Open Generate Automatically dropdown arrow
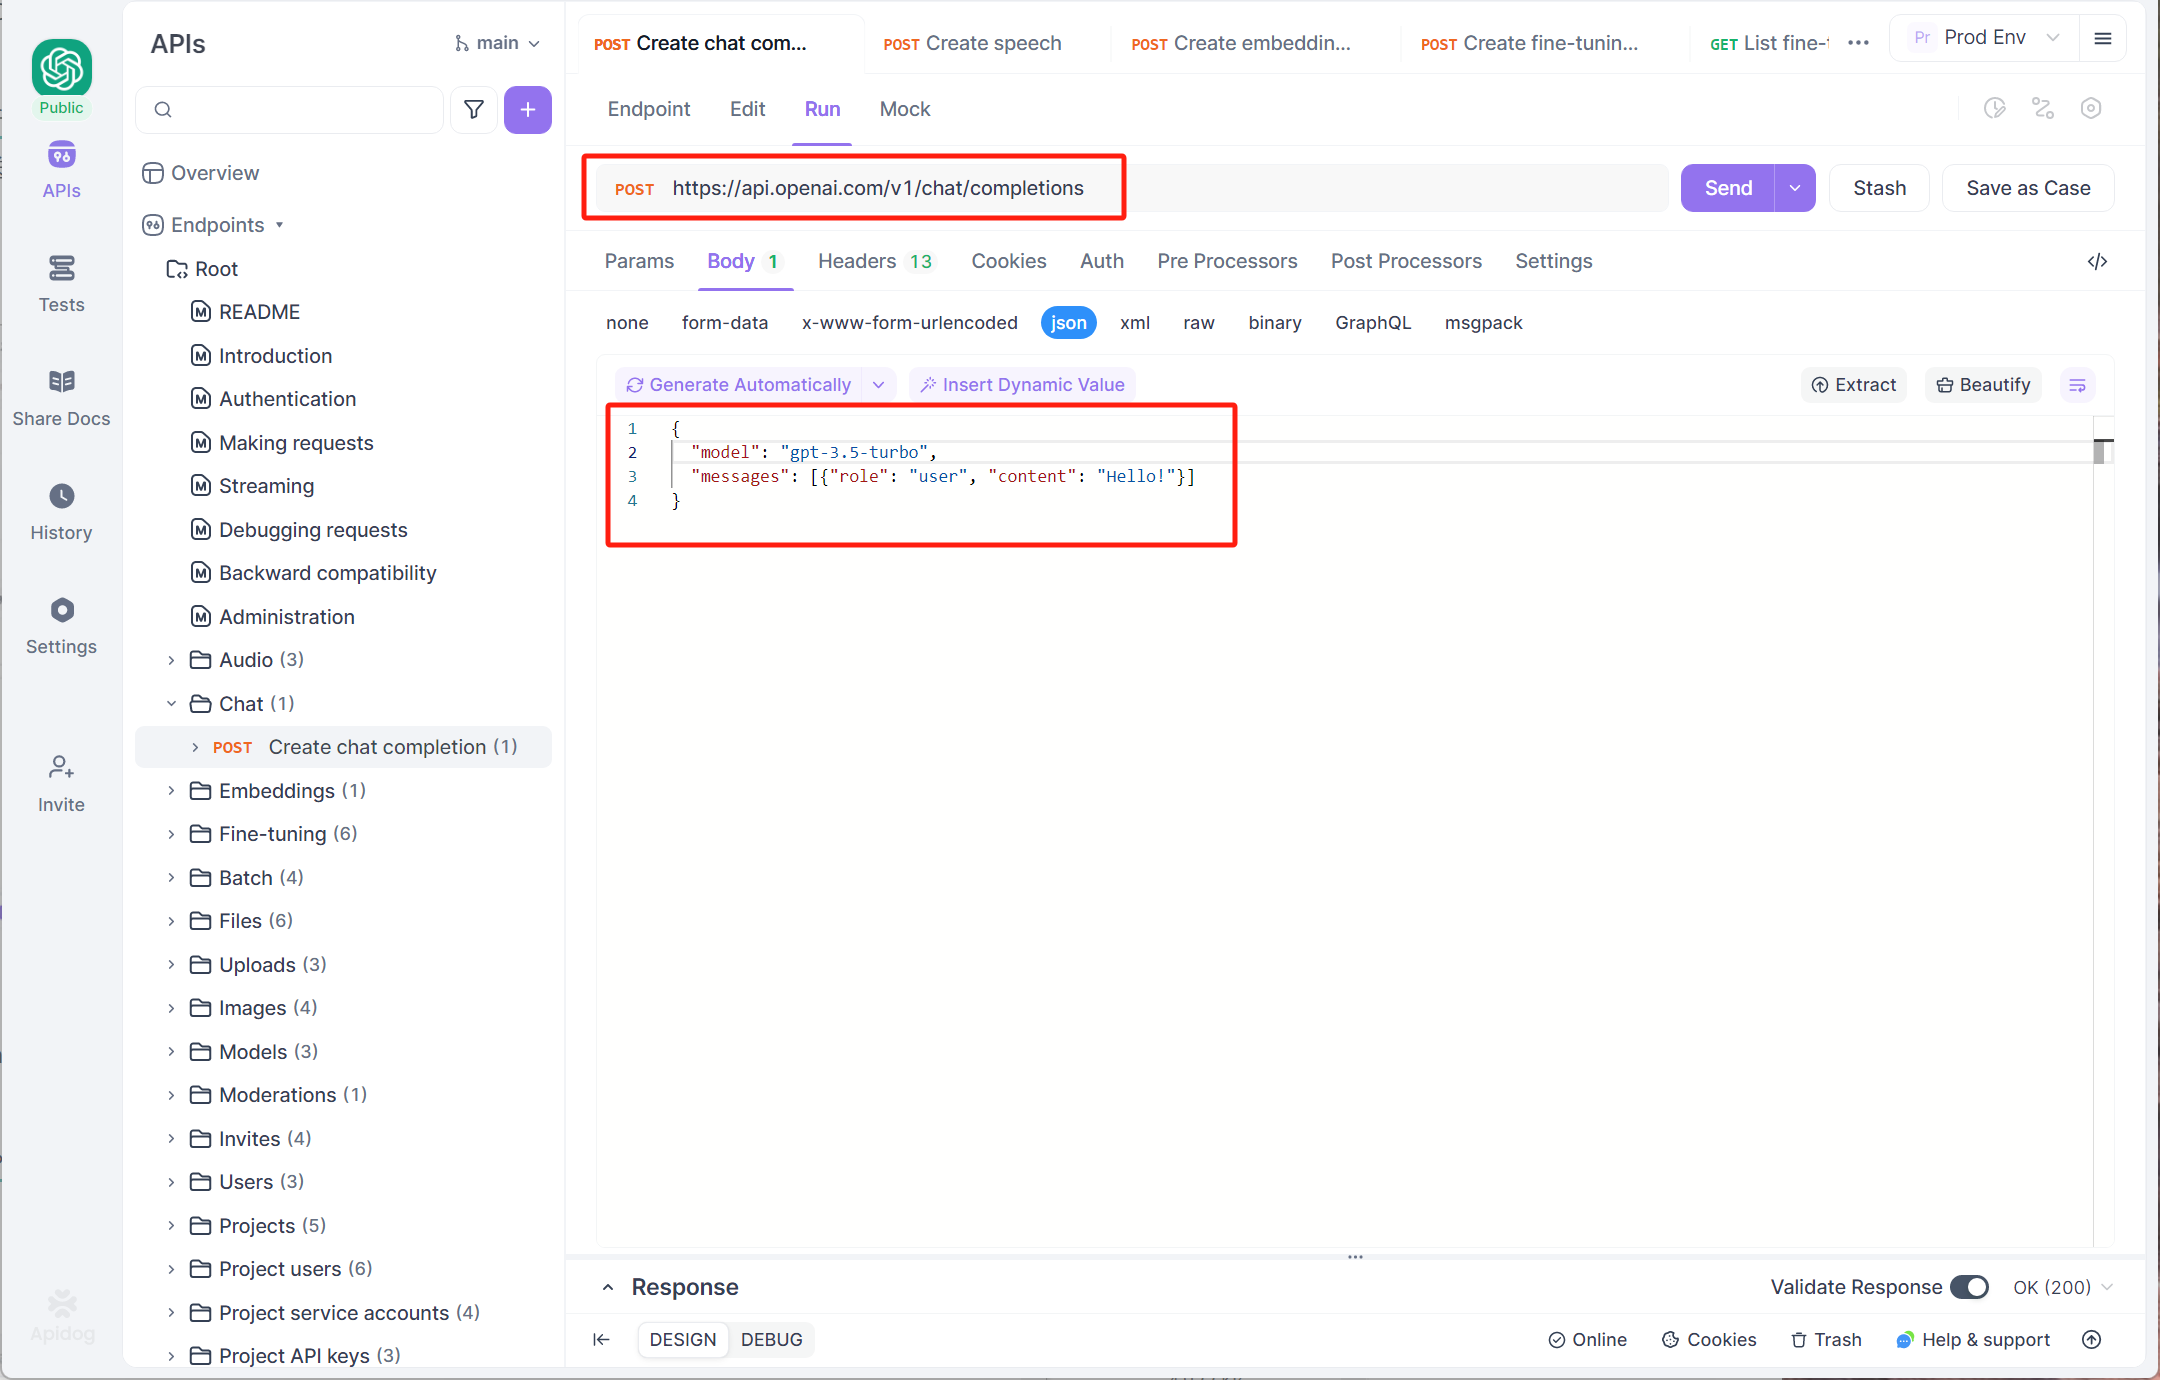Image resolution: width=2160 pixels, height=1380 pixels. click(879, 385)
